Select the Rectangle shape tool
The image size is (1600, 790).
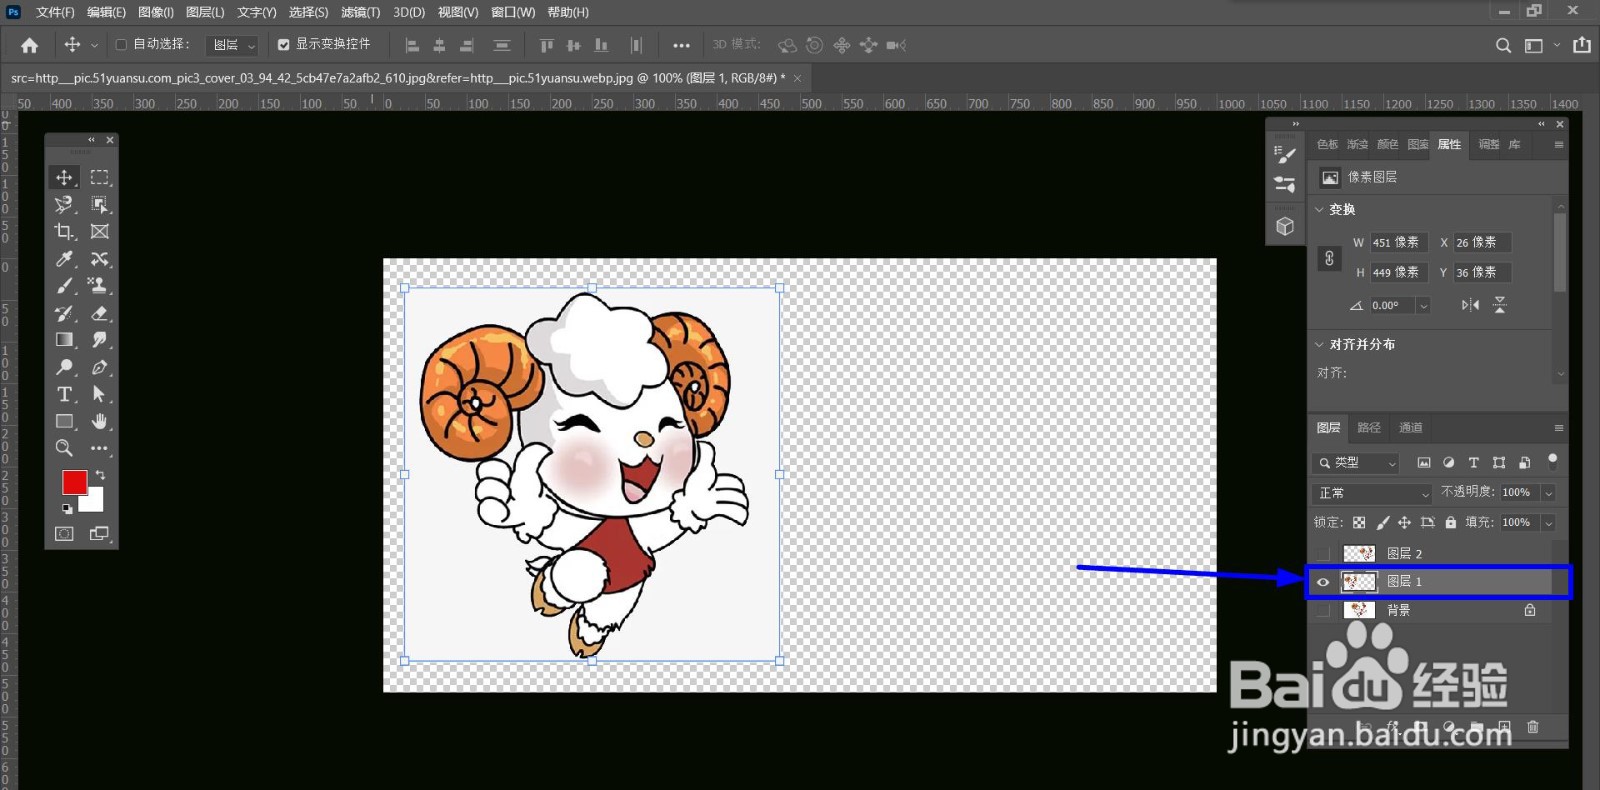(64, 421)
